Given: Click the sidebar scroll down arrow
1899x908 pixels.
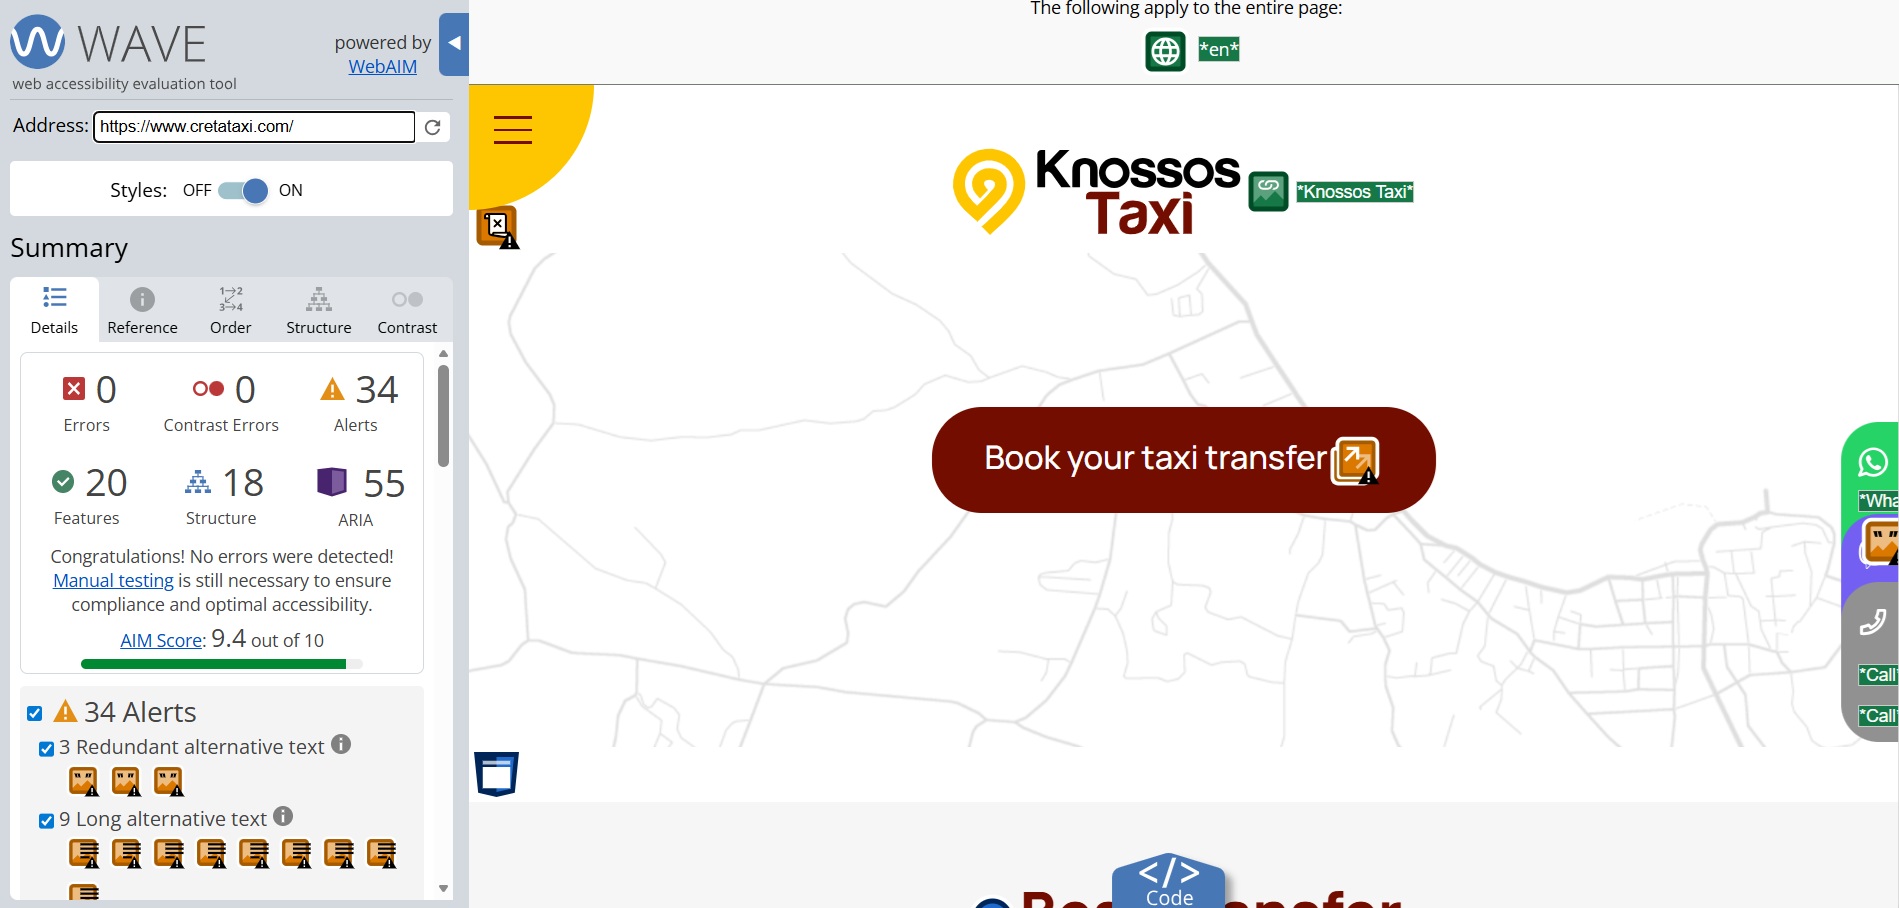Looking at the screenshot, I should pyautogui.click(x=443, y=888).
